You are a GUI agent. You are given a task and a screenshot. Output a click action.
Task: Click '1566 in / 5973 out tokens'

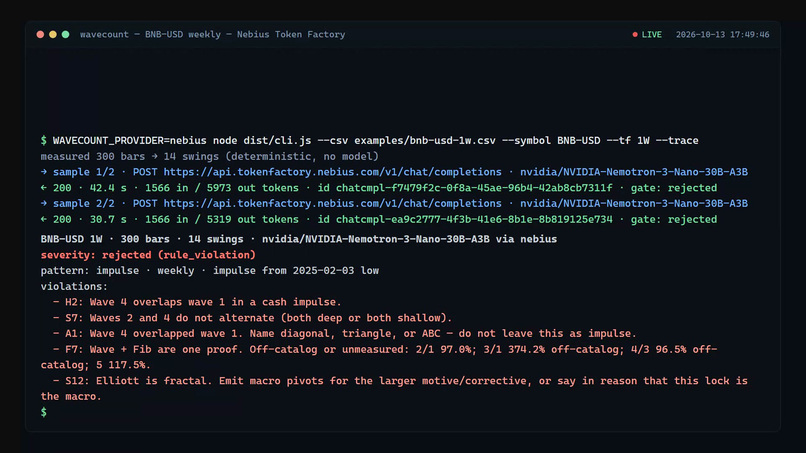222,188
